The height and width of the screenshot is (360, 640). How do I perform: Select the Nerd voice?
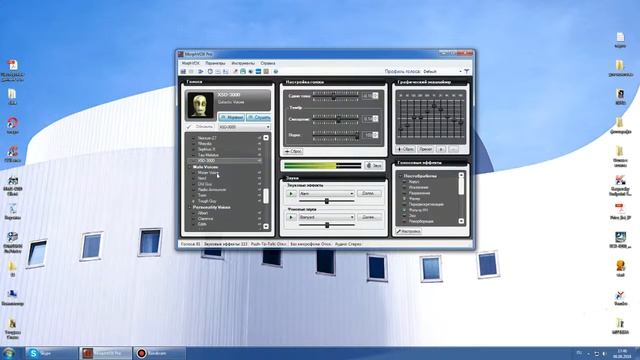(202, 178)
